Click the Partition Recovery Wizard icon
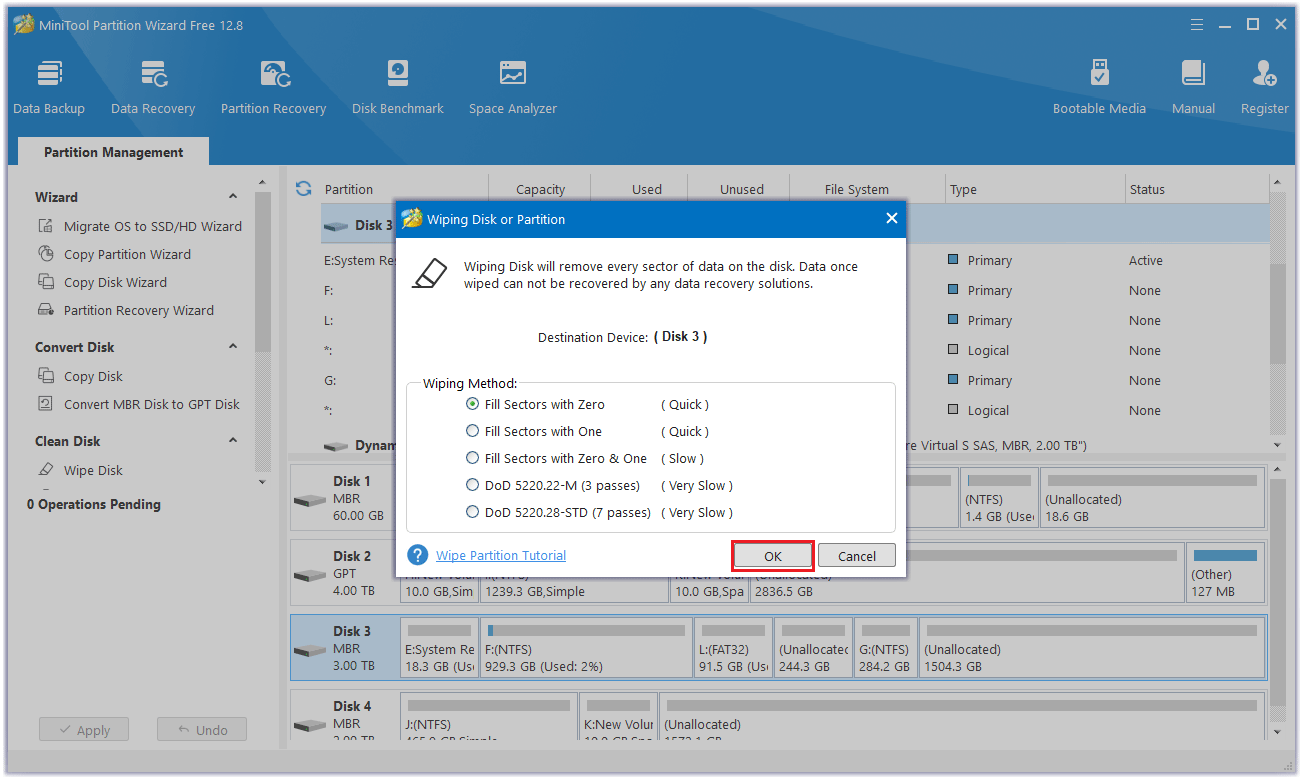 46,310
